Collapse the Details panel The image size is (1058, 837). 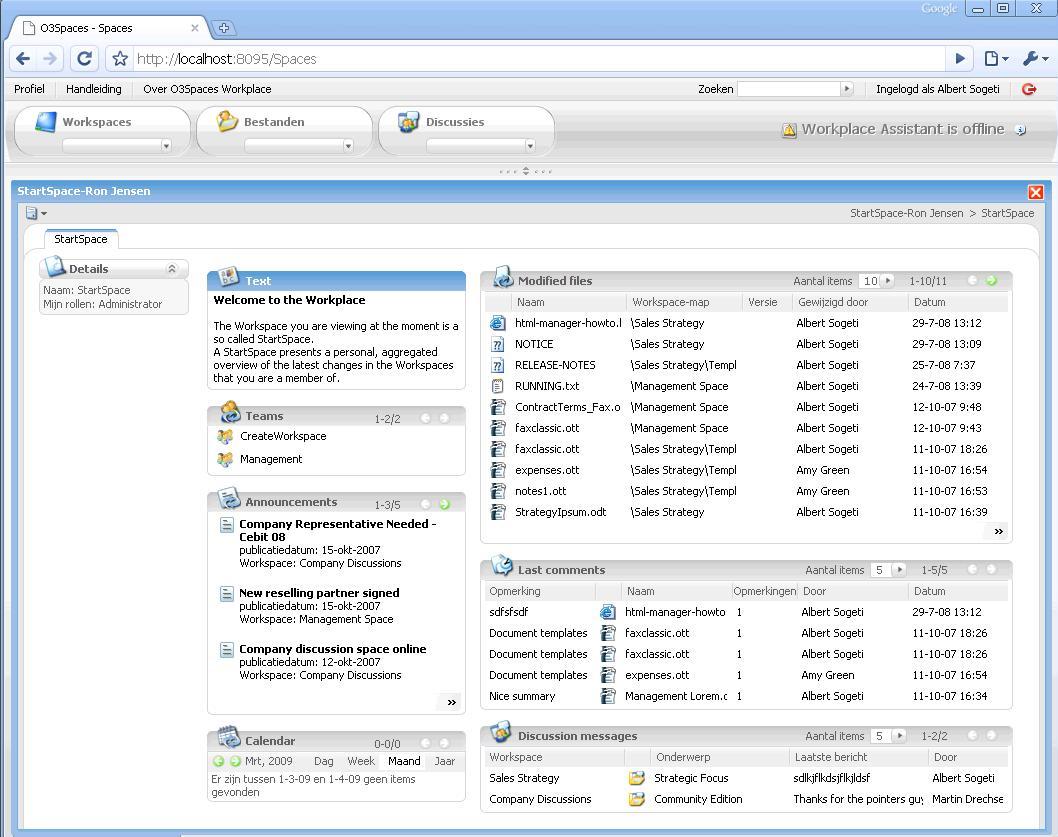click(x=171, y=269)
